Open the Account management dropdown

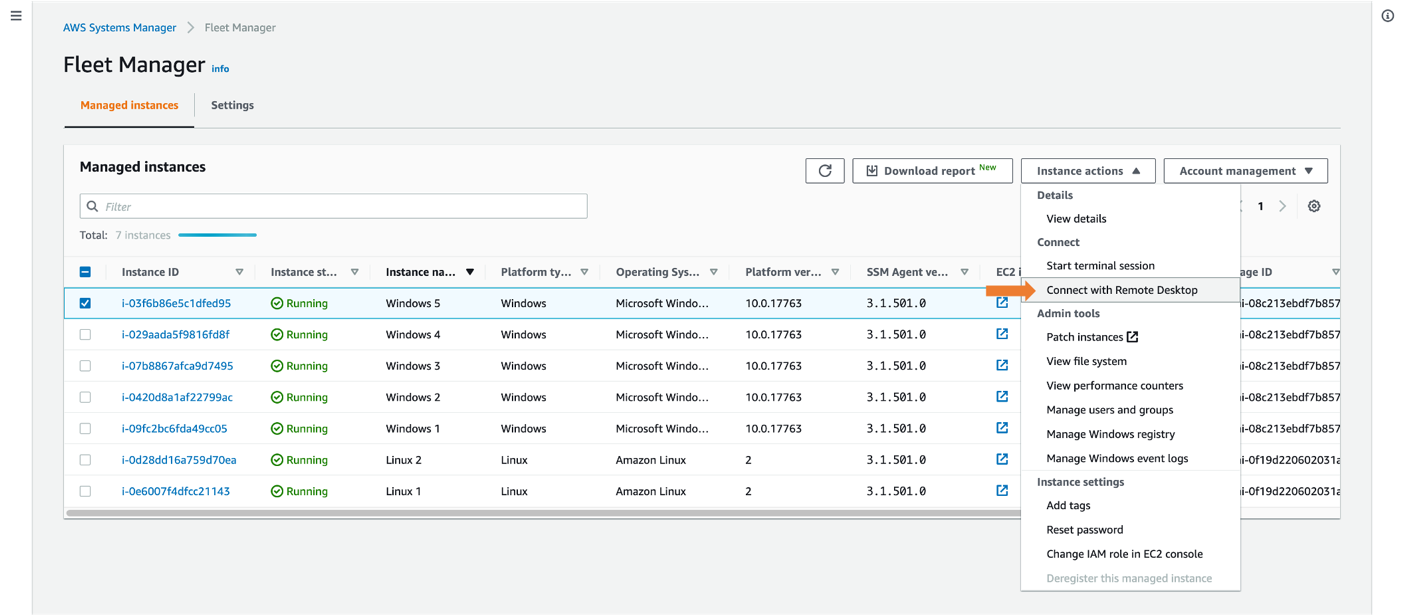(x=1245, y=170)
